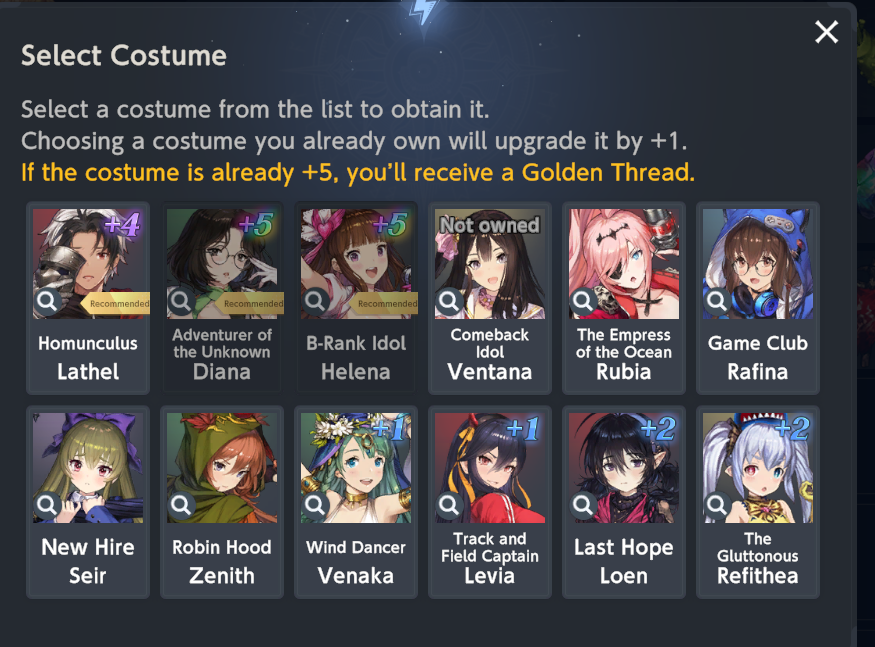
Task: Preview Last Hope Loen via magnifier
Action: (583, 505)
